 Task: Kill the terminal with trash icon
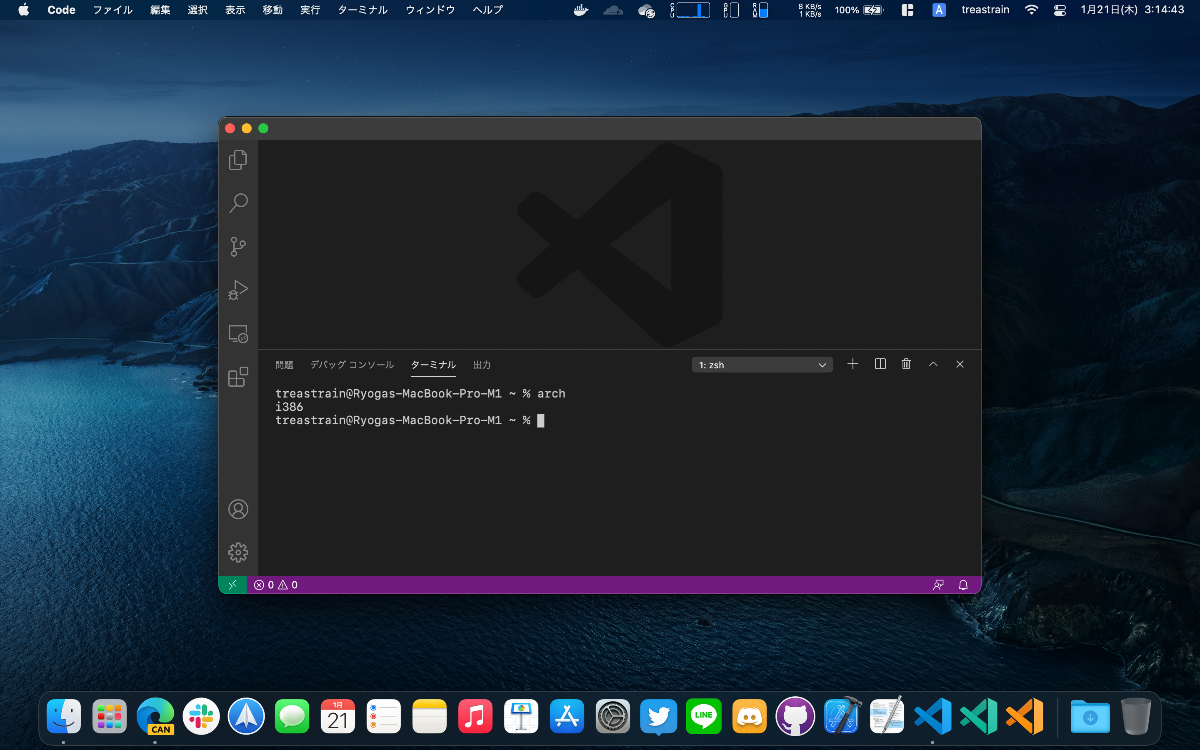pos(906,364)
